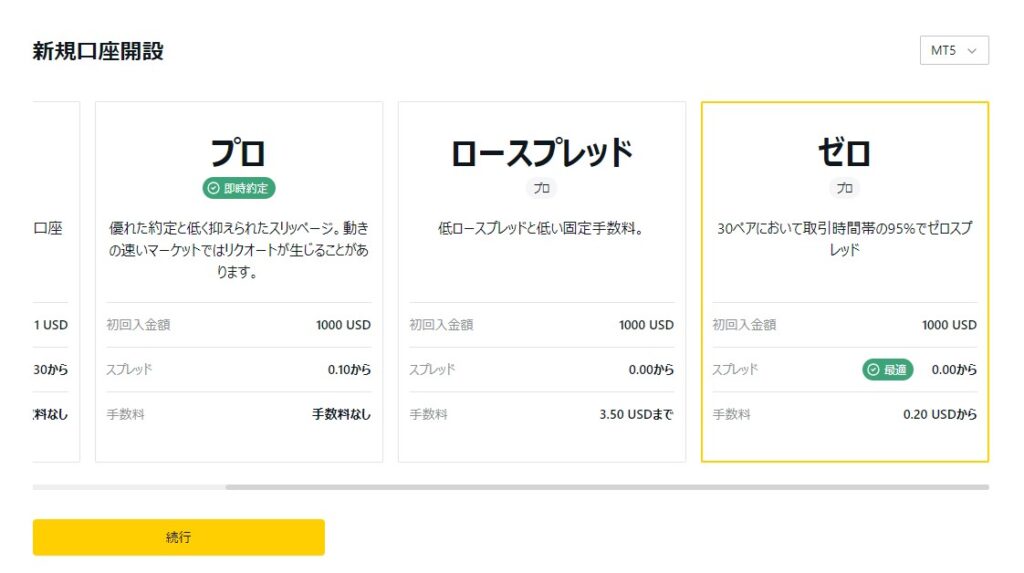Select the プロ account card title
This screenshot has width=1024, height=573.
(238, 153)
